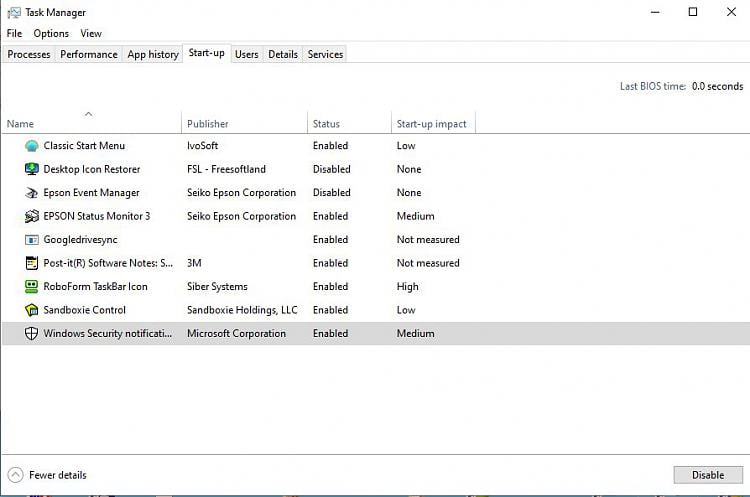The image size is (750, 497).
Task: Switch to the Services tab
Action: pos(325,54)
